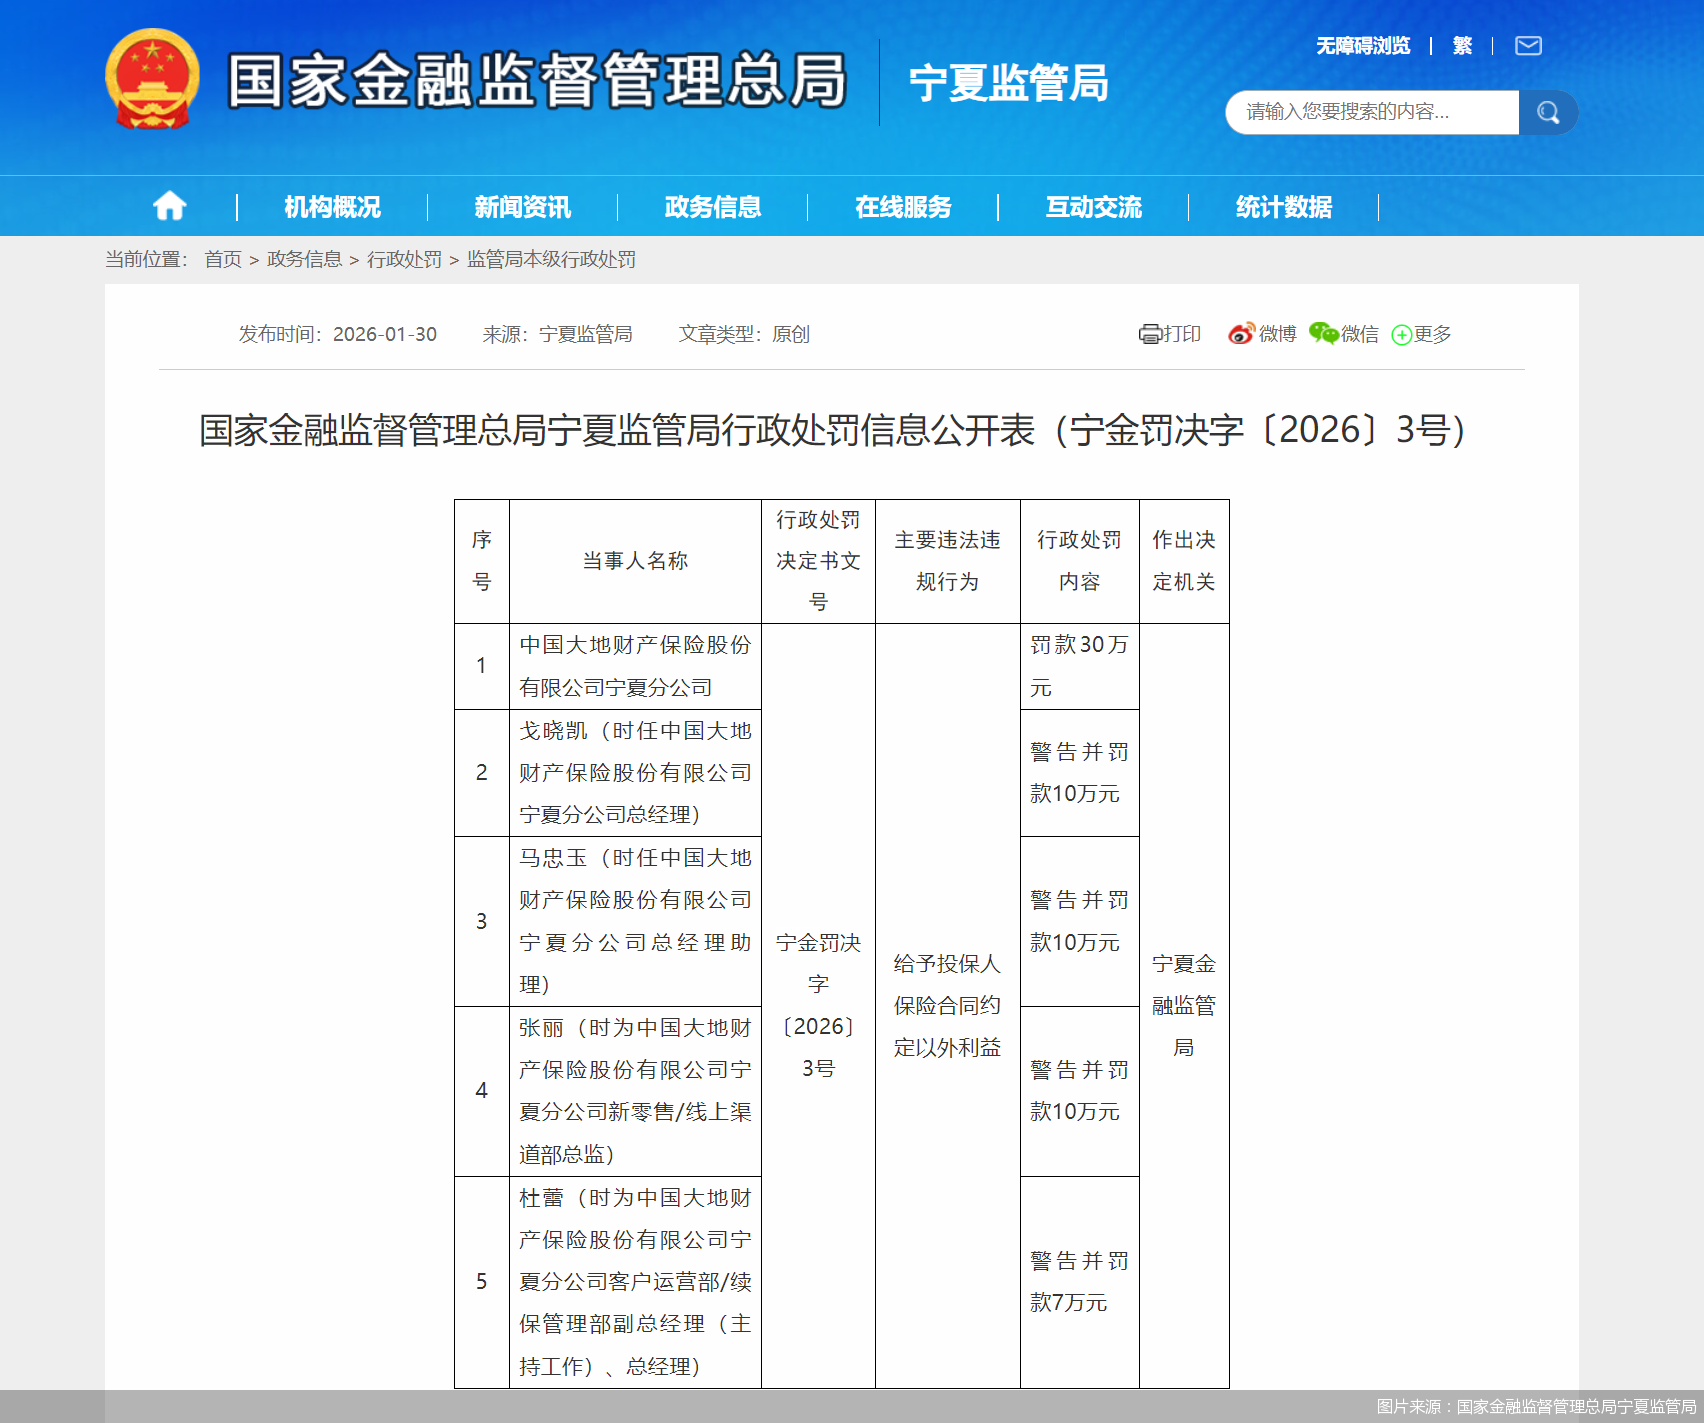Share via the Weibo icon
The image size is (1704, 1423).
pos(1241,334)
